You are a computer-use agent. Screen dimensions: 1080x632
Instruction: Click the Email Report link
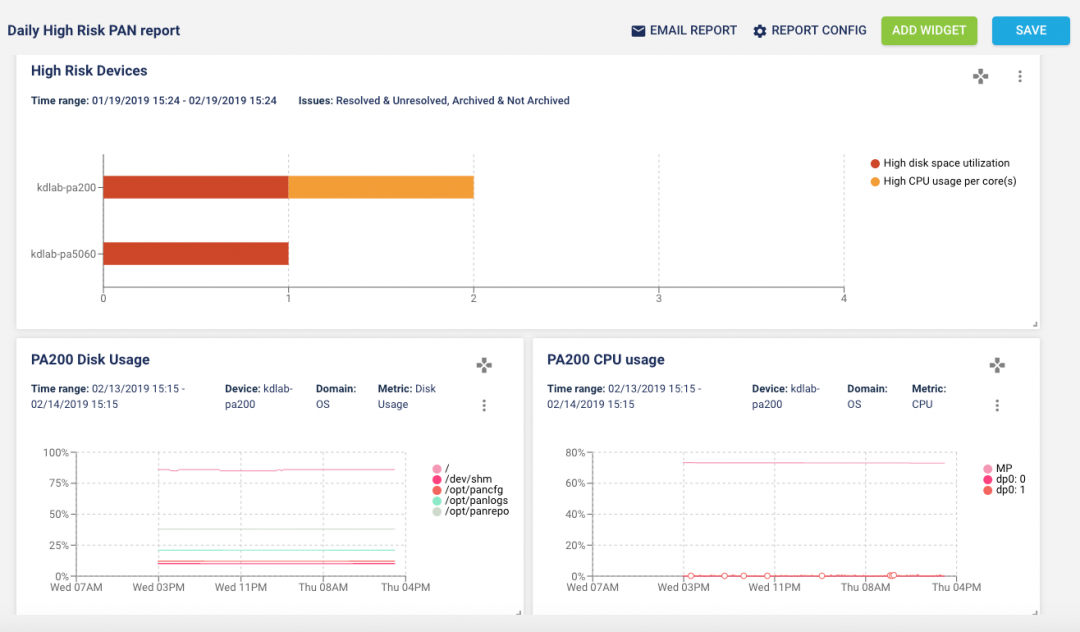tap(693, 31)
